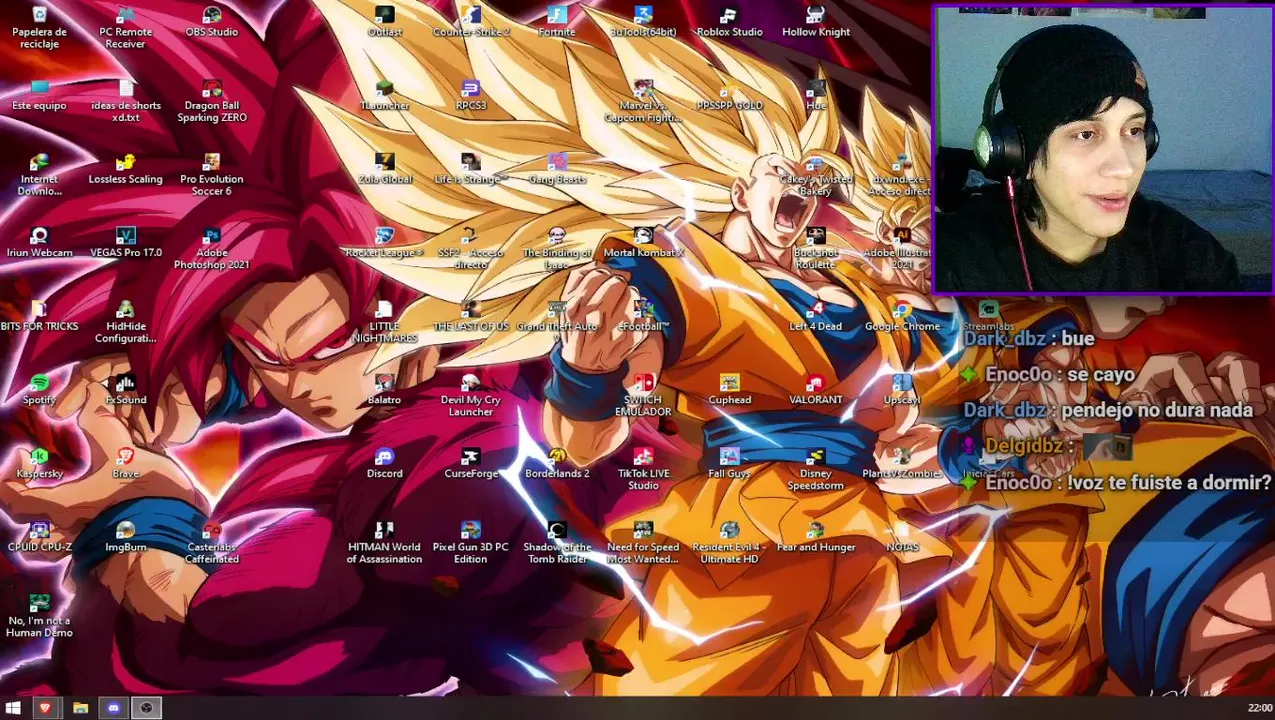Open Fall Guys shortcut

tap(729, 463)
